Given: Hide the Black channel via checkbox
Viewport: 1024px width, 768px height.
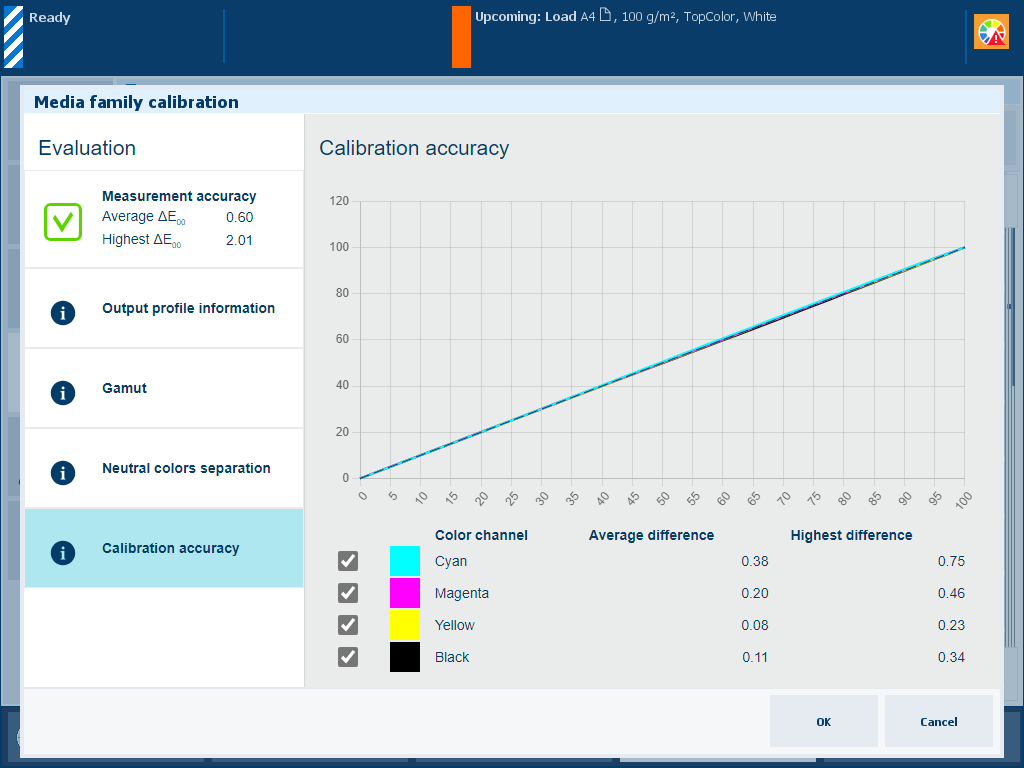Looking at the screenshot, I should pos(348,657).
